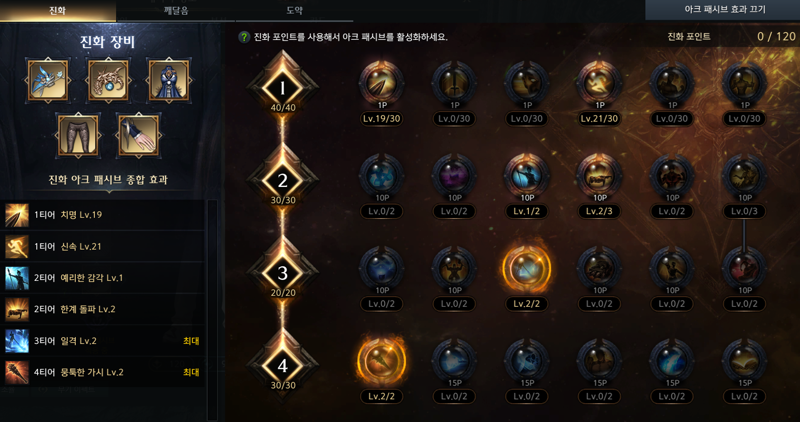Select the 3티어 일격 Lv.2 list entry
Screen dimensions: 800x422
click(103, 341)
